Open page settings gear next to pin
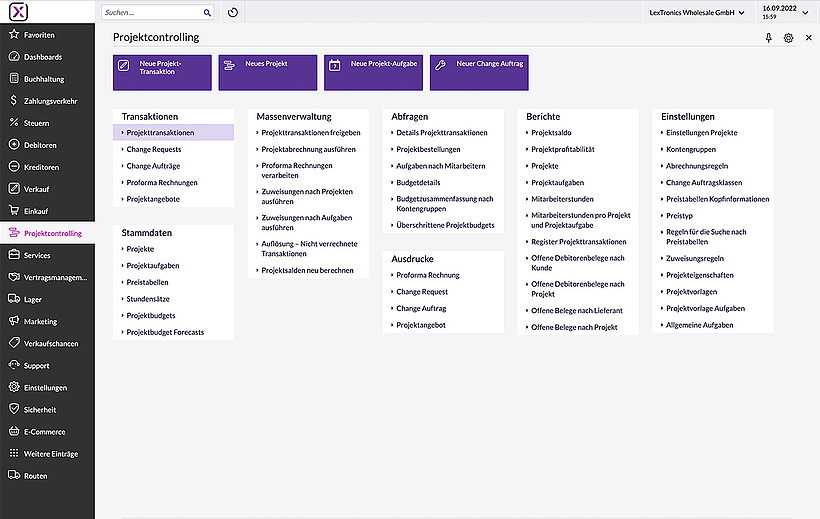820x519 pixels. click(788, 38)
